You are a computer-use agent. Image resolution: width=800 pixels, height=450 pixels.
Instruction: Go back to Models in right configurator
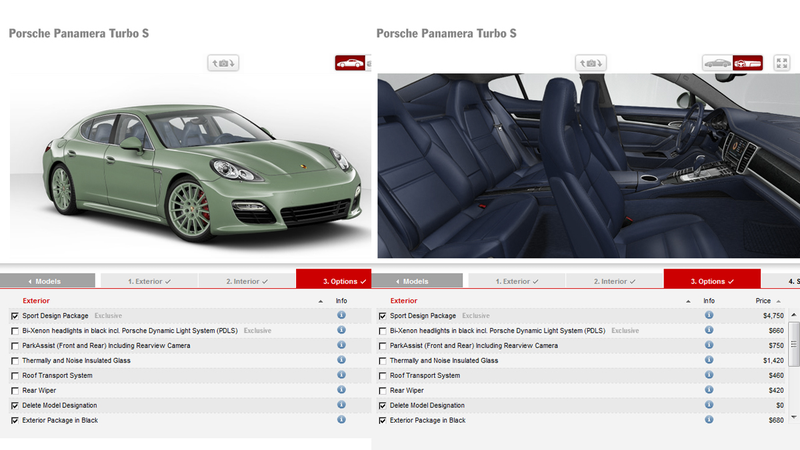pyautogui.click(x=417, y=281)
